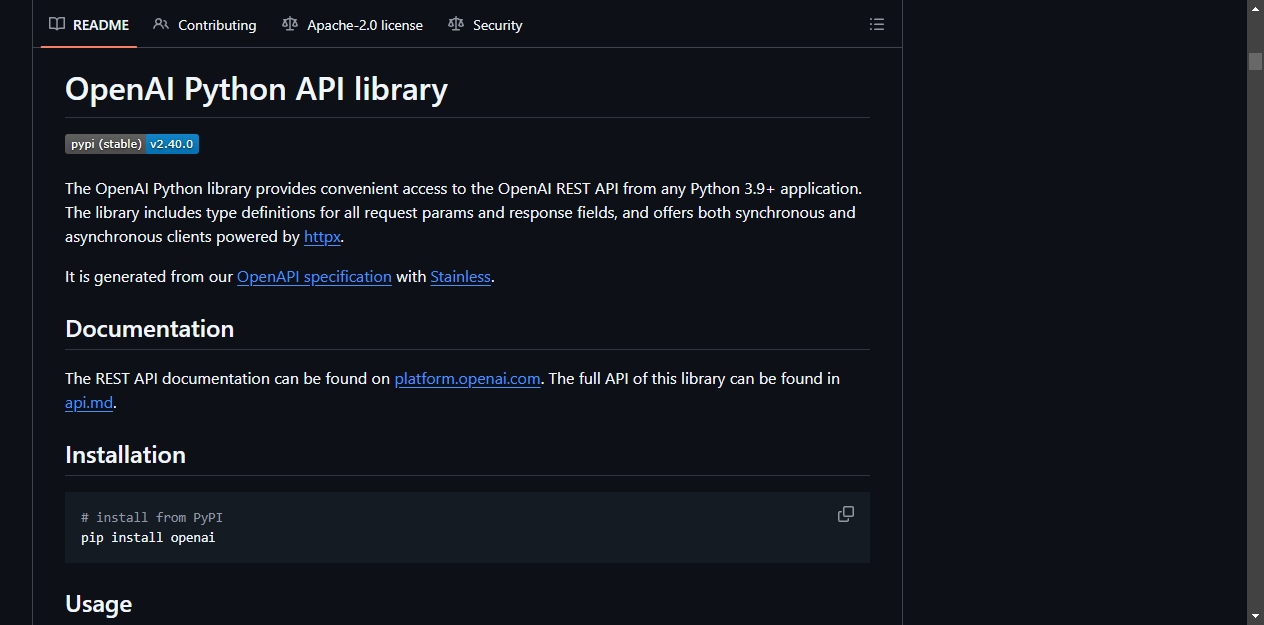
Task: Click the 'Installation' heading
Action: [125, 455]
